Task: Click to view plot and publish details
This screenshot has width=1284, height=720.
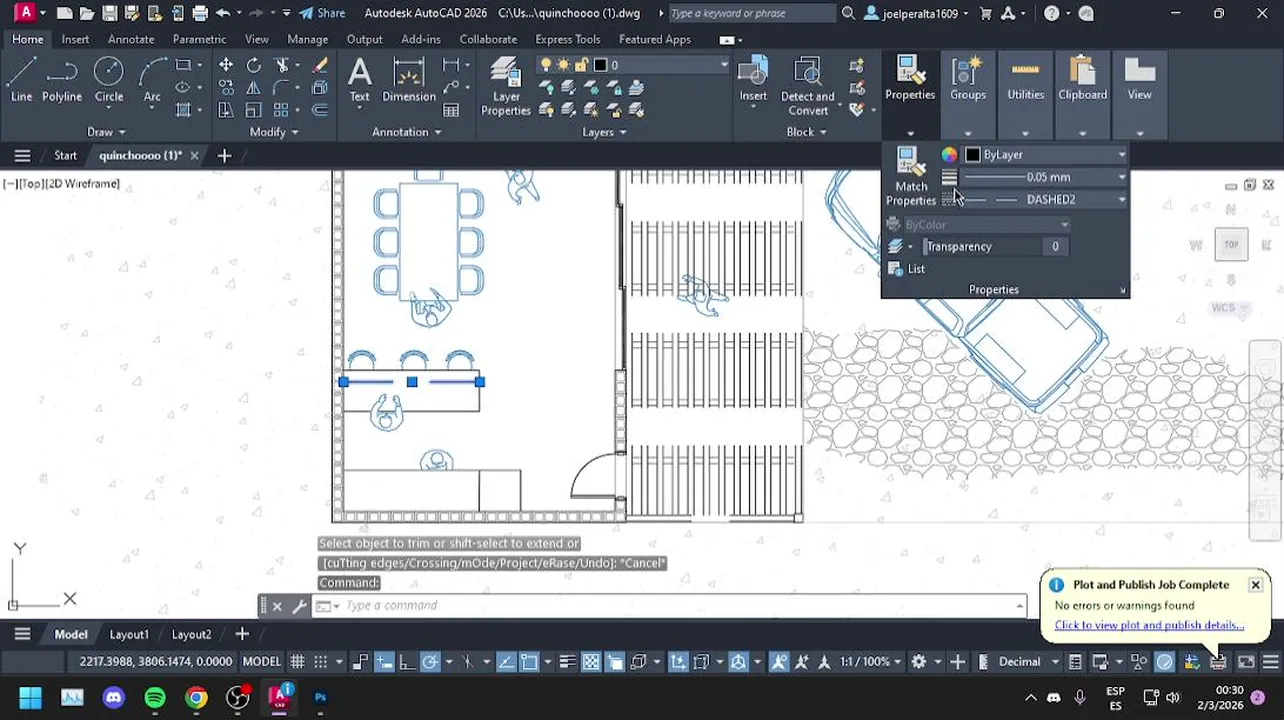Action: click(1149, 625)
